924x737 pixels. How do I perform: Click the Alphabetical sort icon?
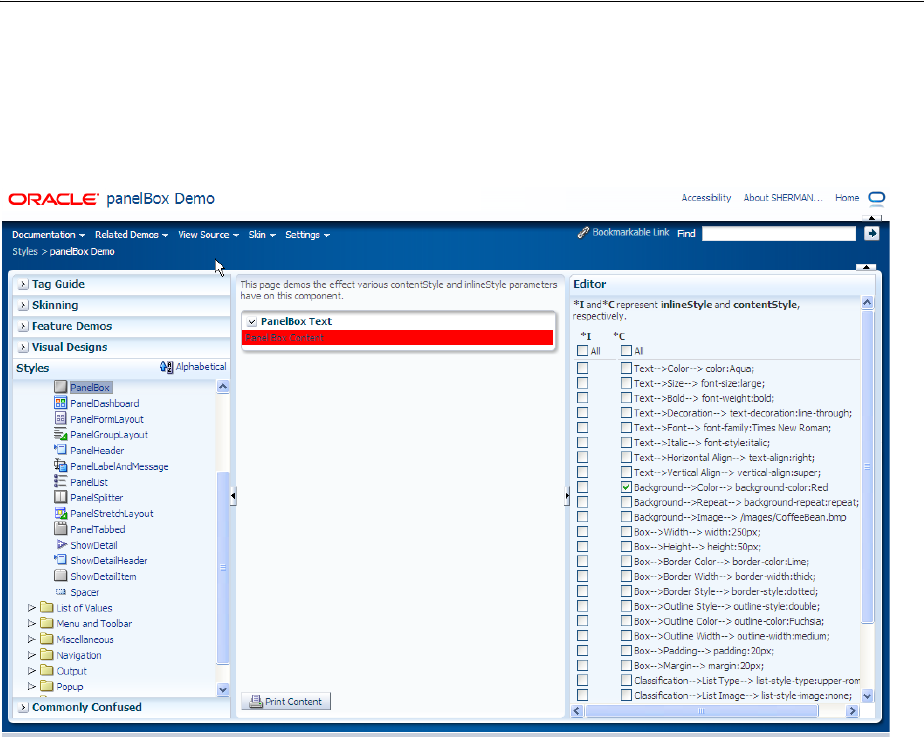click(166, 367)
